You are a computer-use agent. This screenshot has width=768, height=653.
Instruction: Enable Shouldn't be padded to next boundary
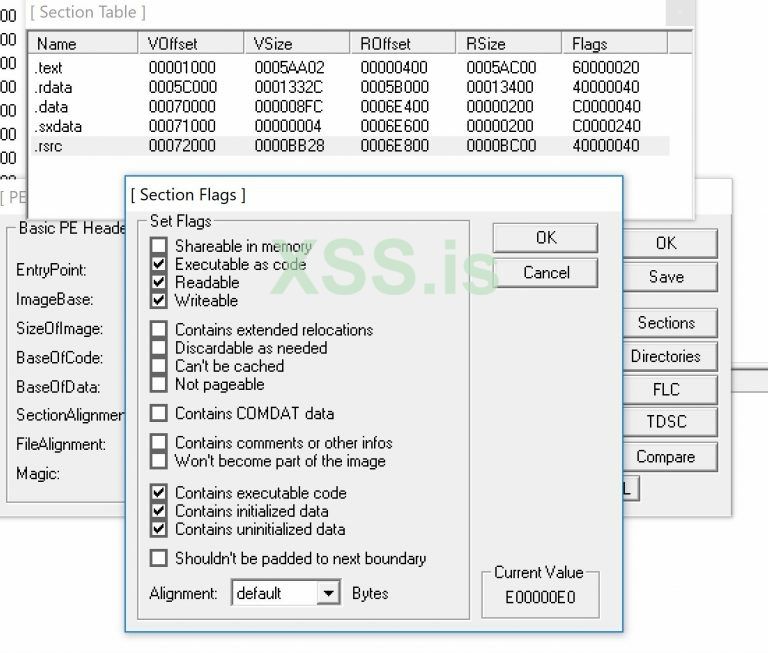pyautogui.click(x=159, y=558)
